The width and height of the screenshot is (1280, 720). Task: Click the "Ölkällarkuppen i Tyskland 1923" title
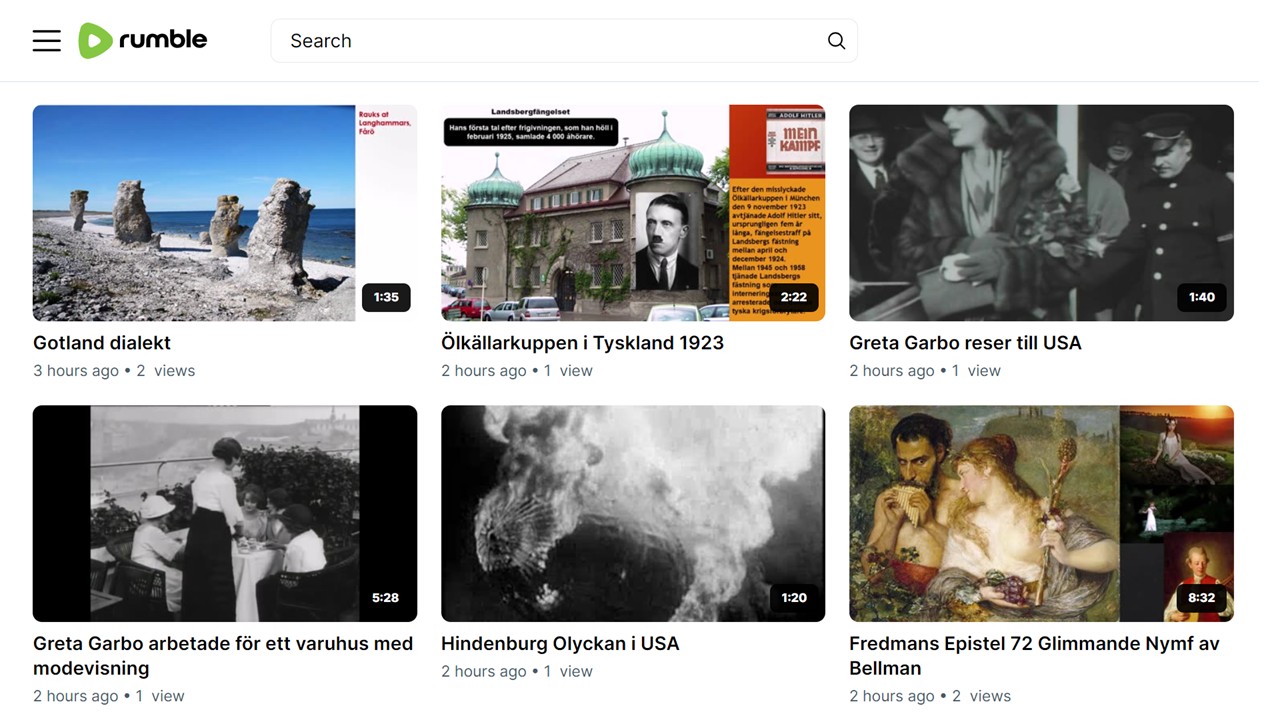click(x=582, y=343)
